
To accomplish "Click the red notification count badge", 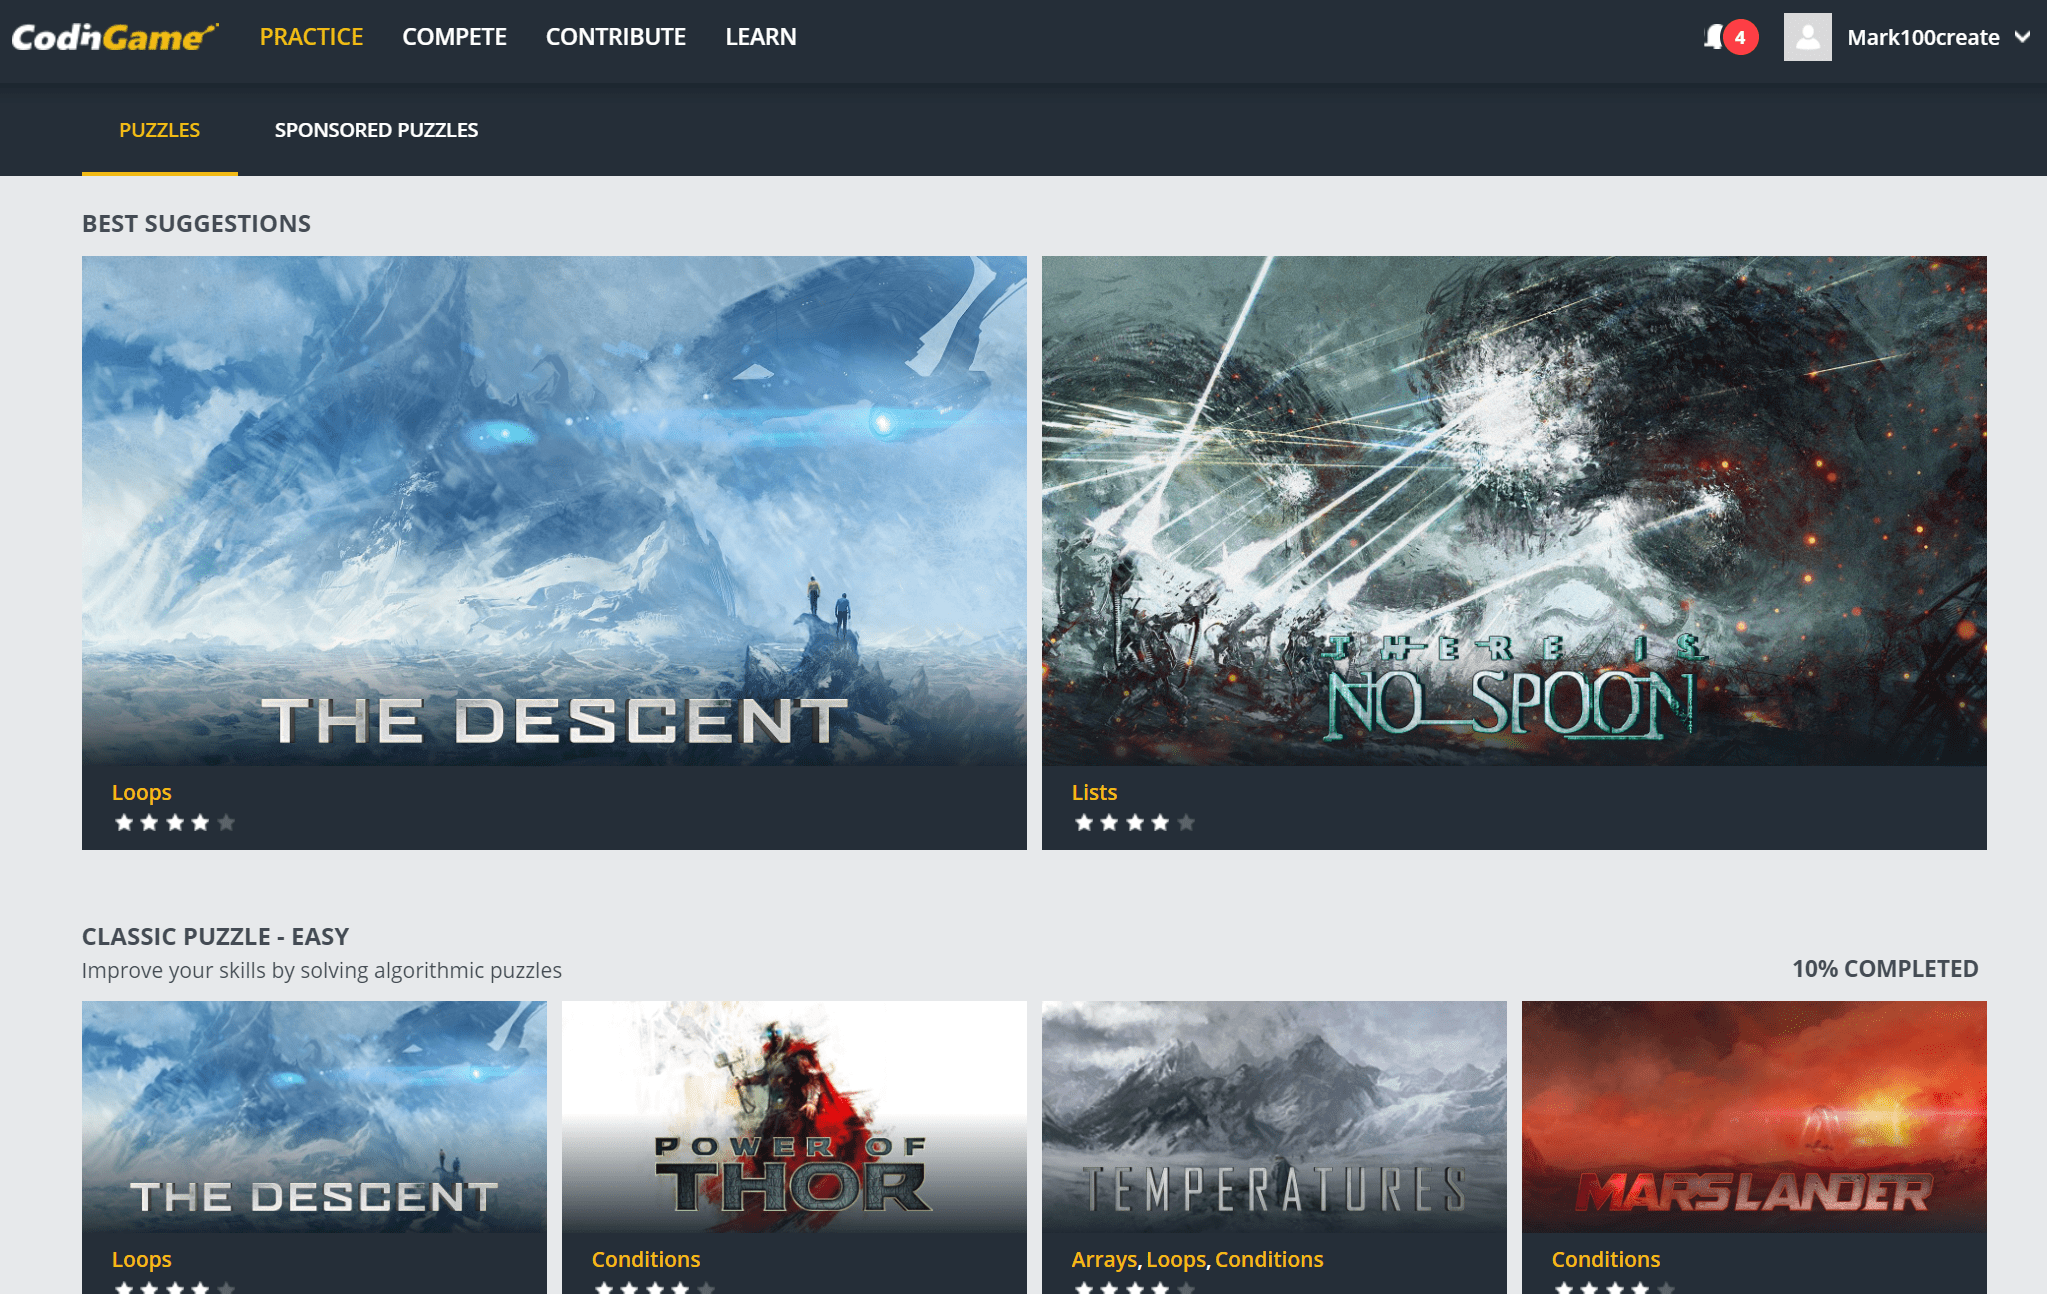I will coord(1741,37).
